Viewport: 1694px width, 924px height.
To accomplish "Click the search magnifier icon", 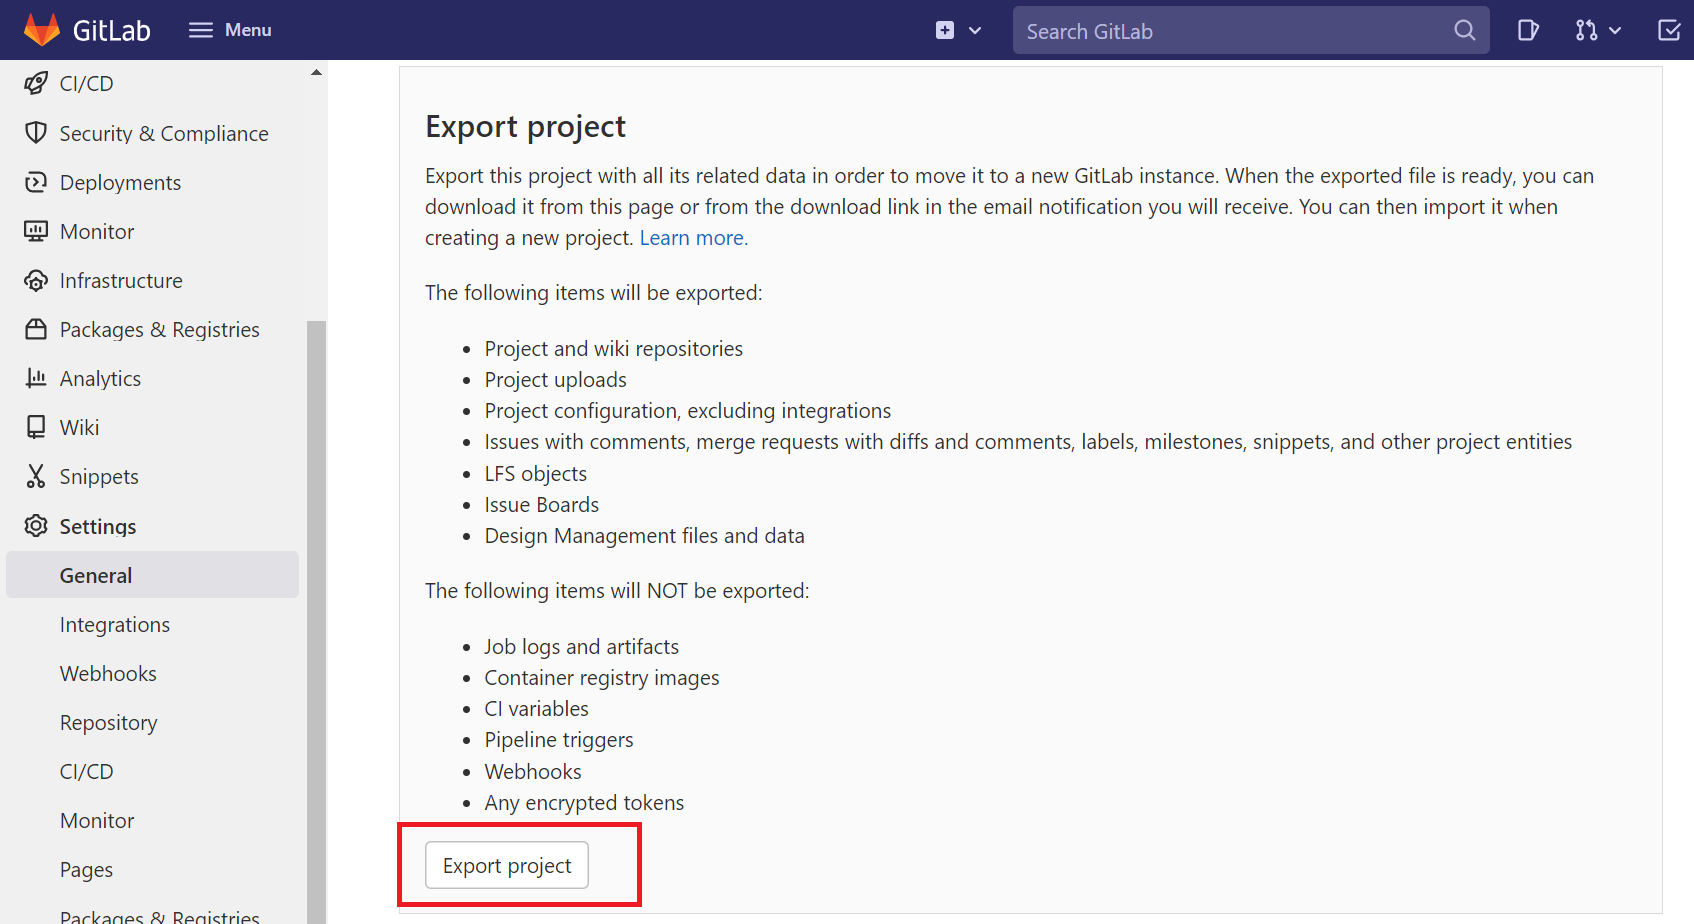I will tap(1465, 30).
